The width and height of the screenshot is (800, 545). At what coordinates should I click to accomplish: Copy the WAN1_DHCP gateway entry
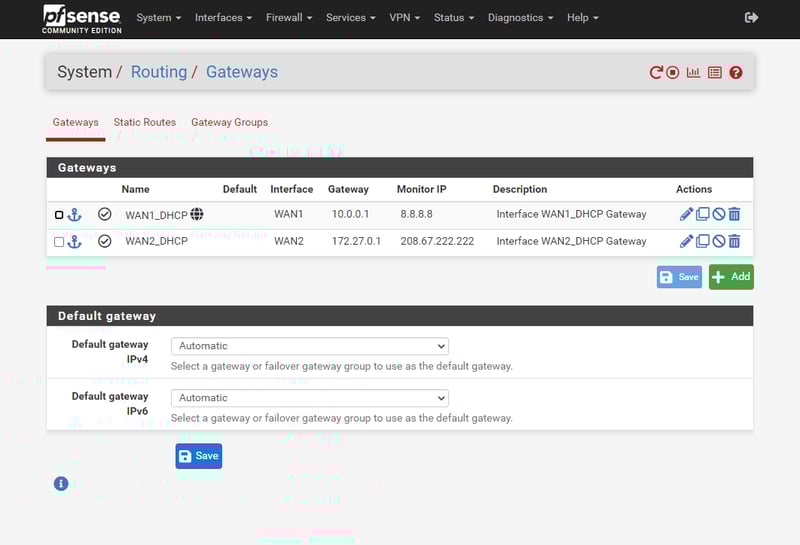pyautogui.click(x=702, y=214)
